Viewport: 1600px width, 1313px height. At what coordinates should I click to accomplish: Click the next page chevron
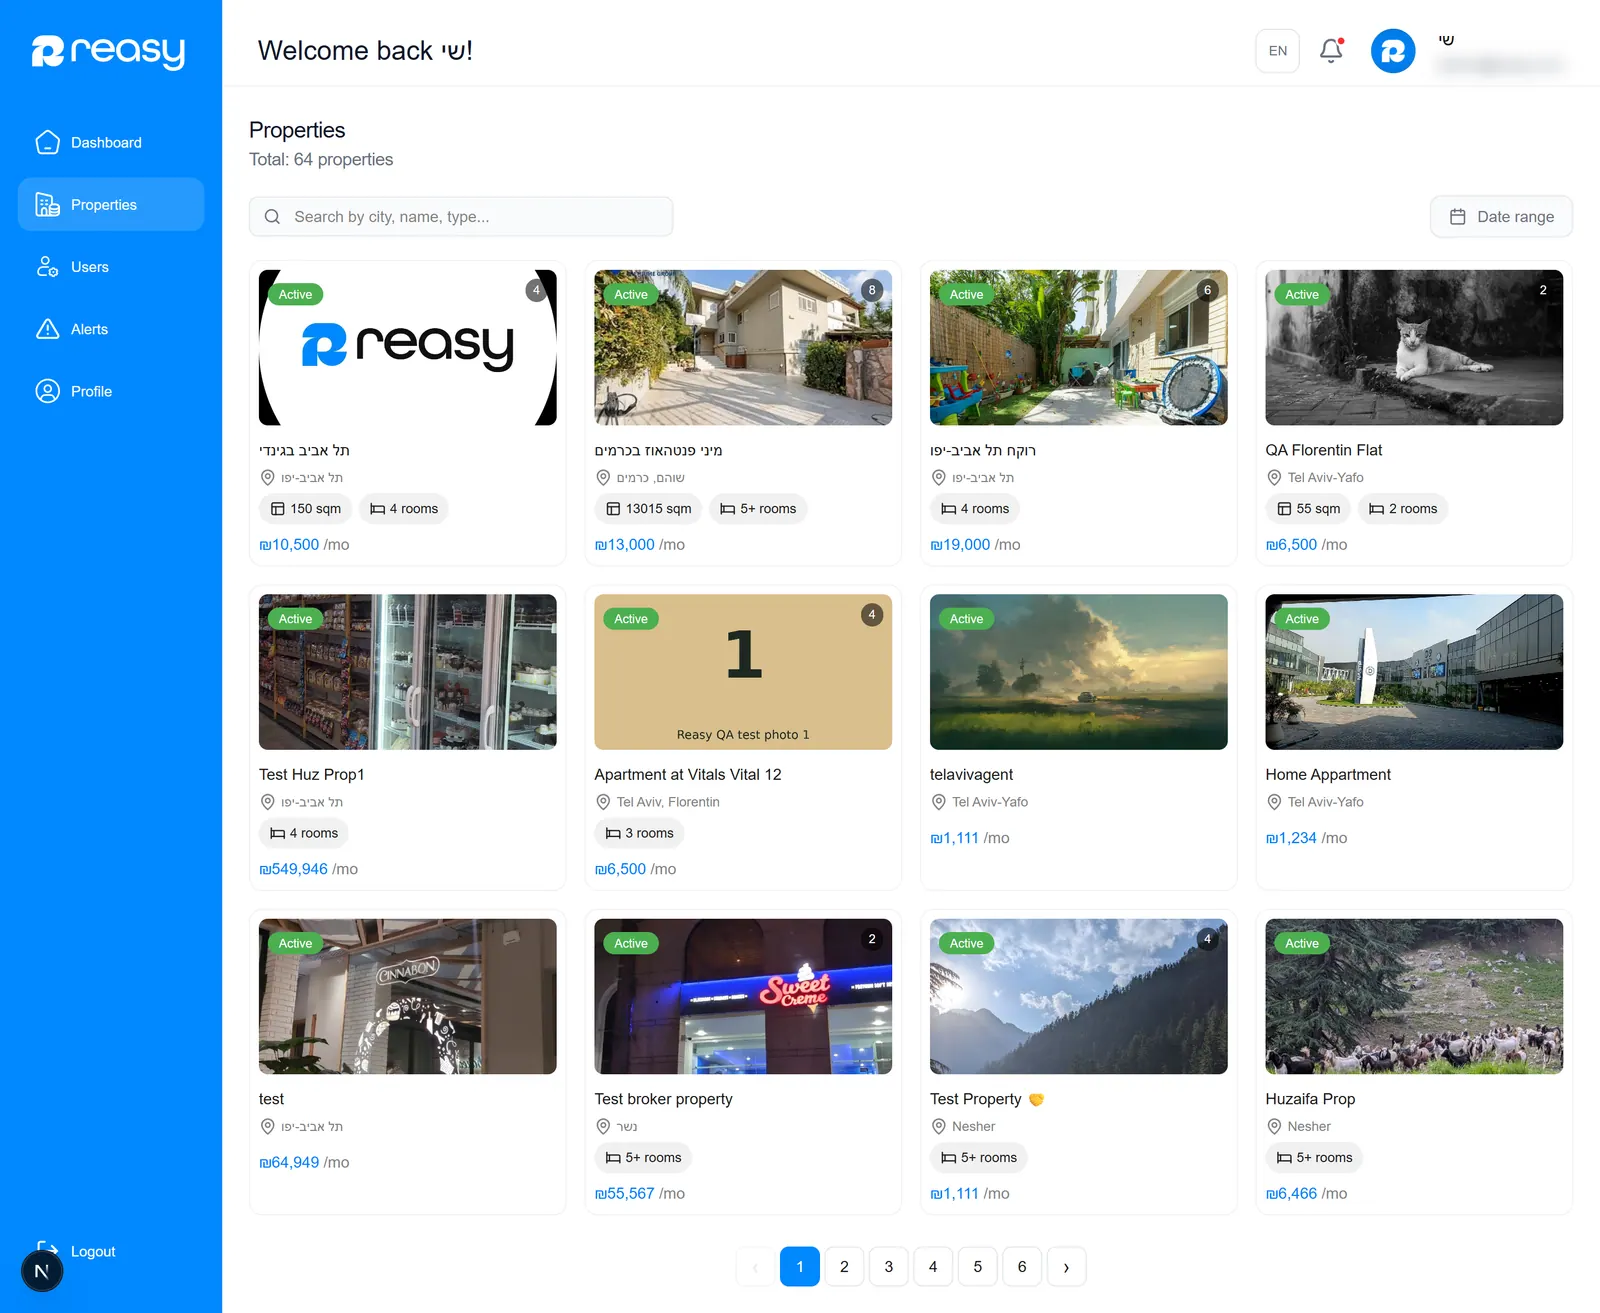[1066, 1267]
